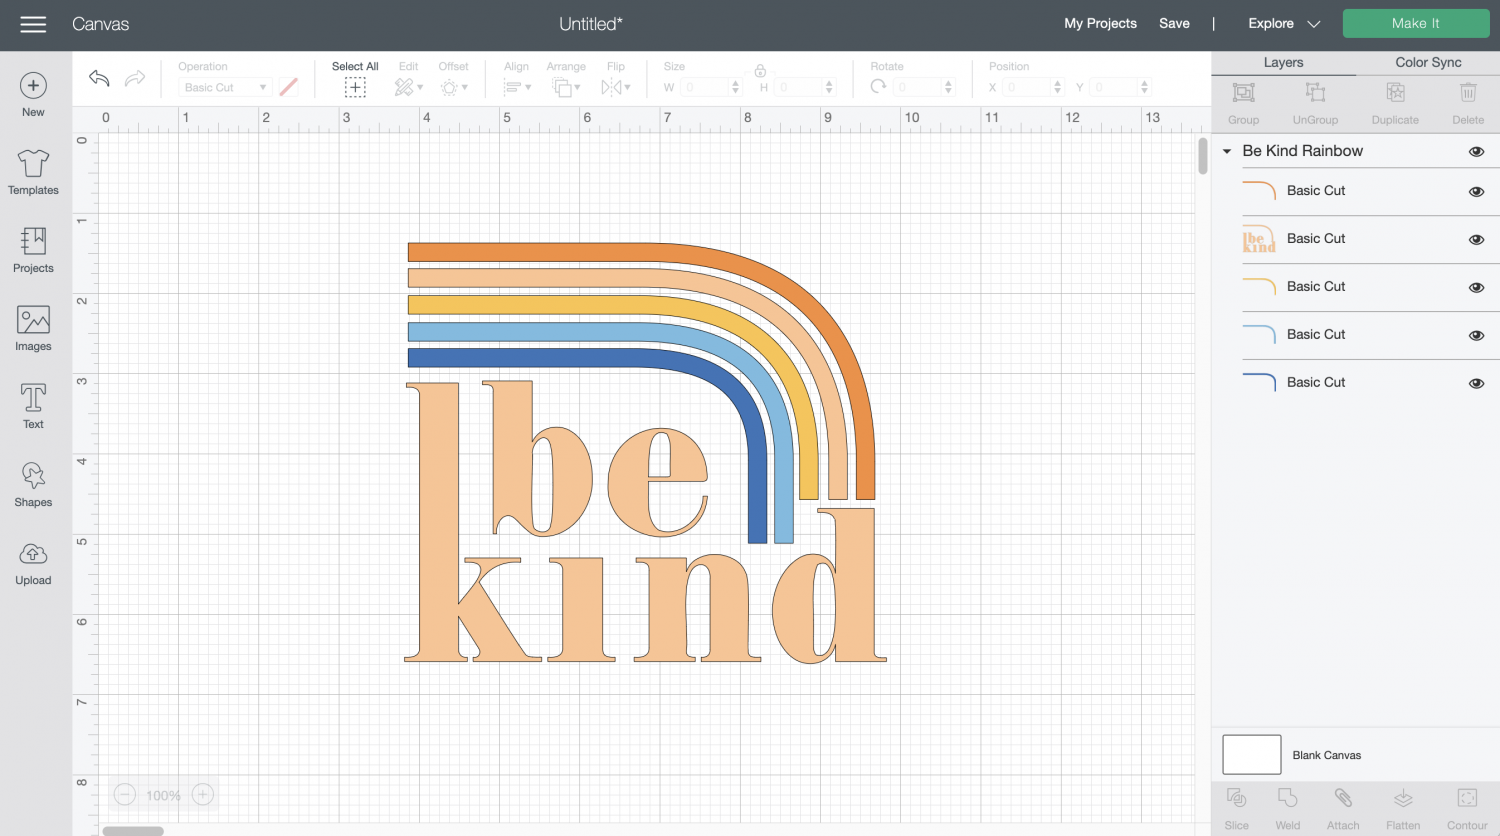This screenshot has width=1500, height=836.
Task: Open the Explore machine dropdown
Action: (x=1285, y=24)
